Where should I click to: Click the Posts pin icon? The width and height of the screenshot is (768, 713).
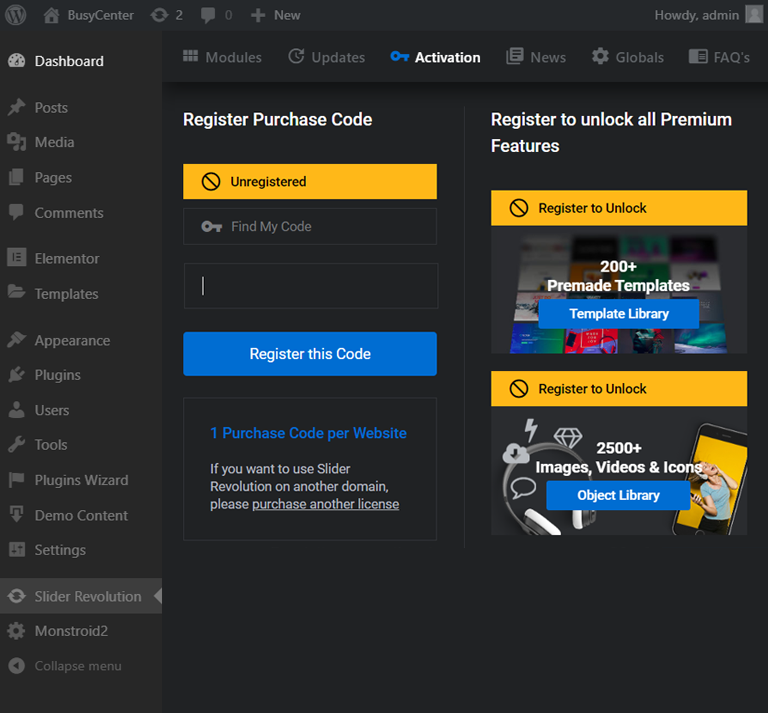pyautogui.click(x=17, y=107)
